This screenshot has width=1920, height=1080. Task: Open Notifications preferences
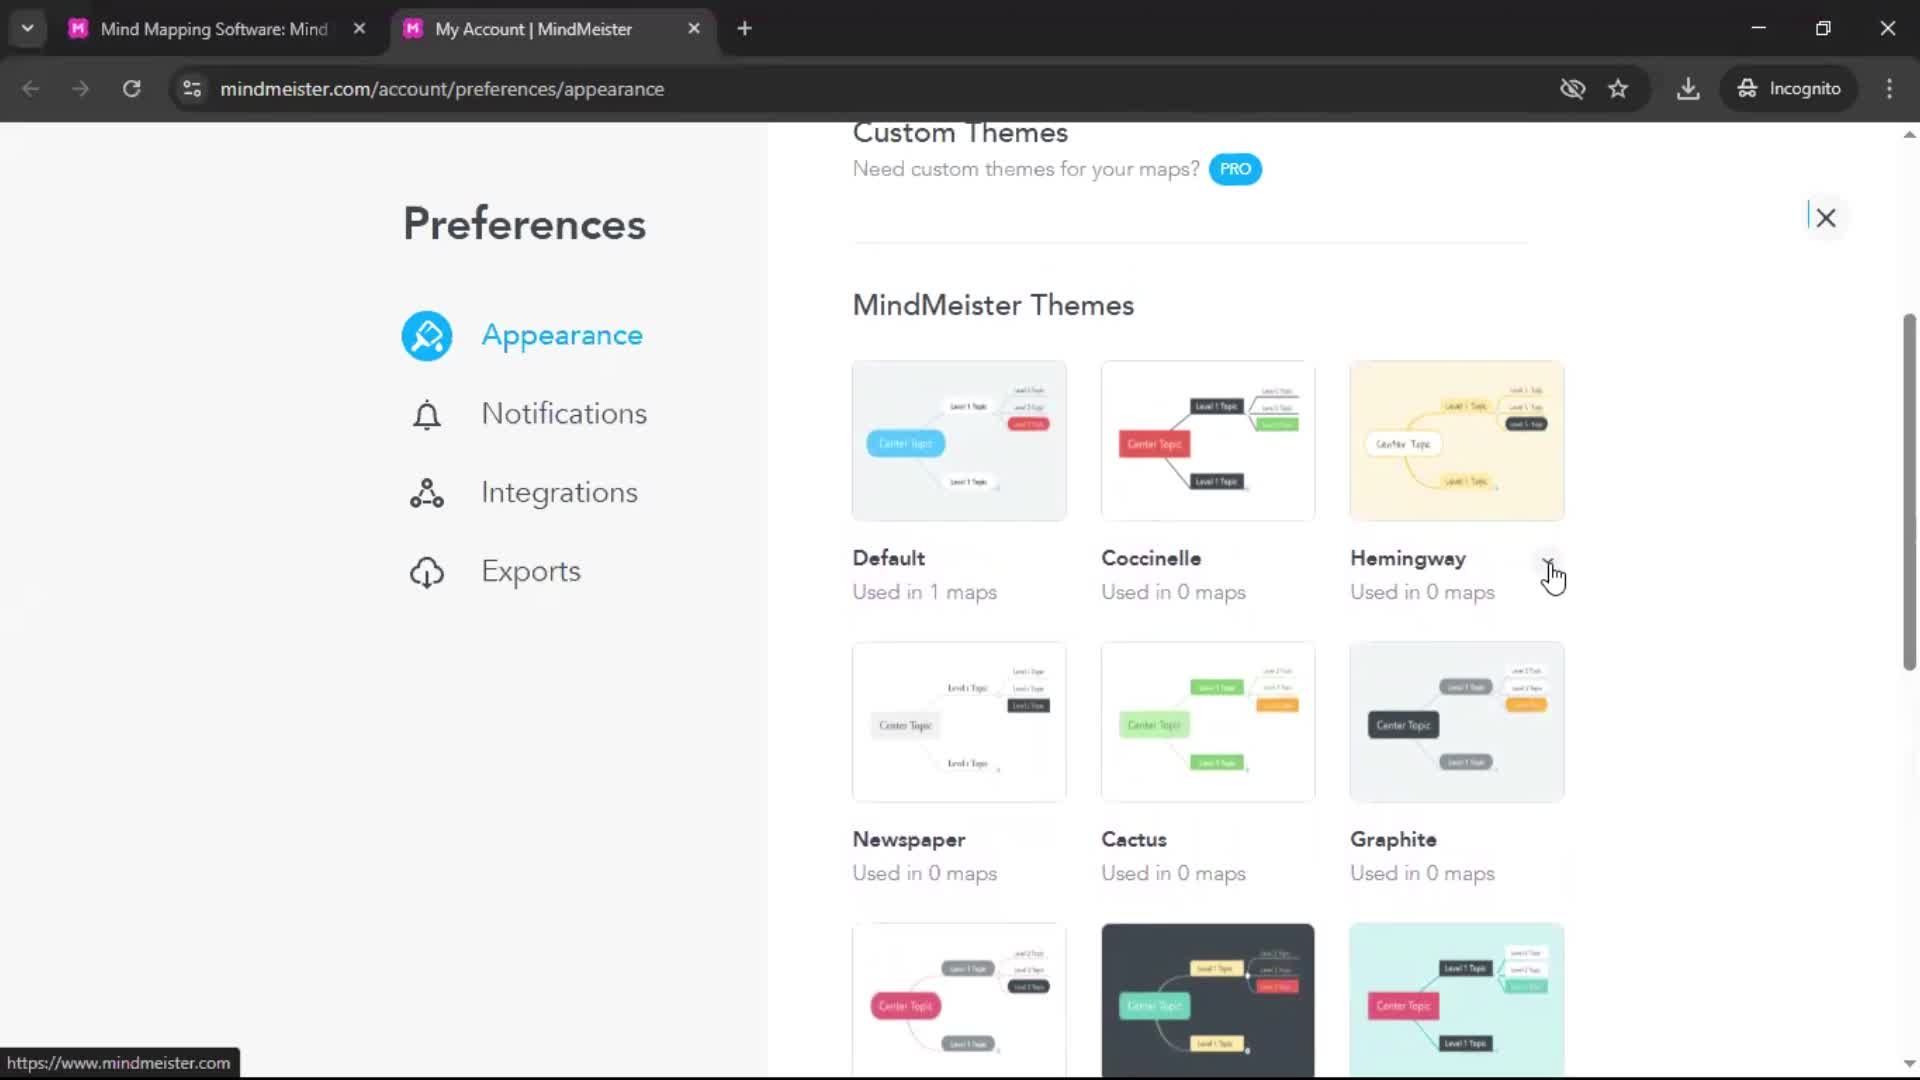click(x=564, y=414)
